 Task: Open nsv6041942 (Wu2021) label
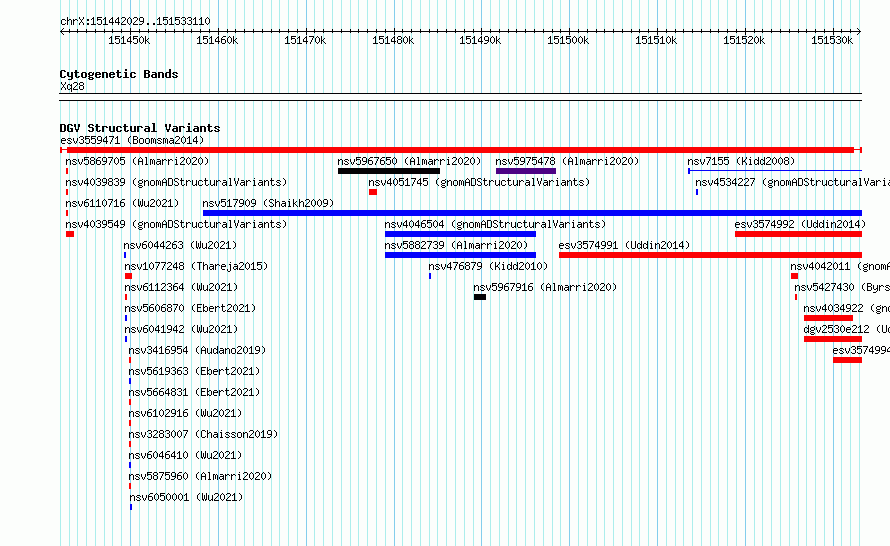click(x=181, y=329)
